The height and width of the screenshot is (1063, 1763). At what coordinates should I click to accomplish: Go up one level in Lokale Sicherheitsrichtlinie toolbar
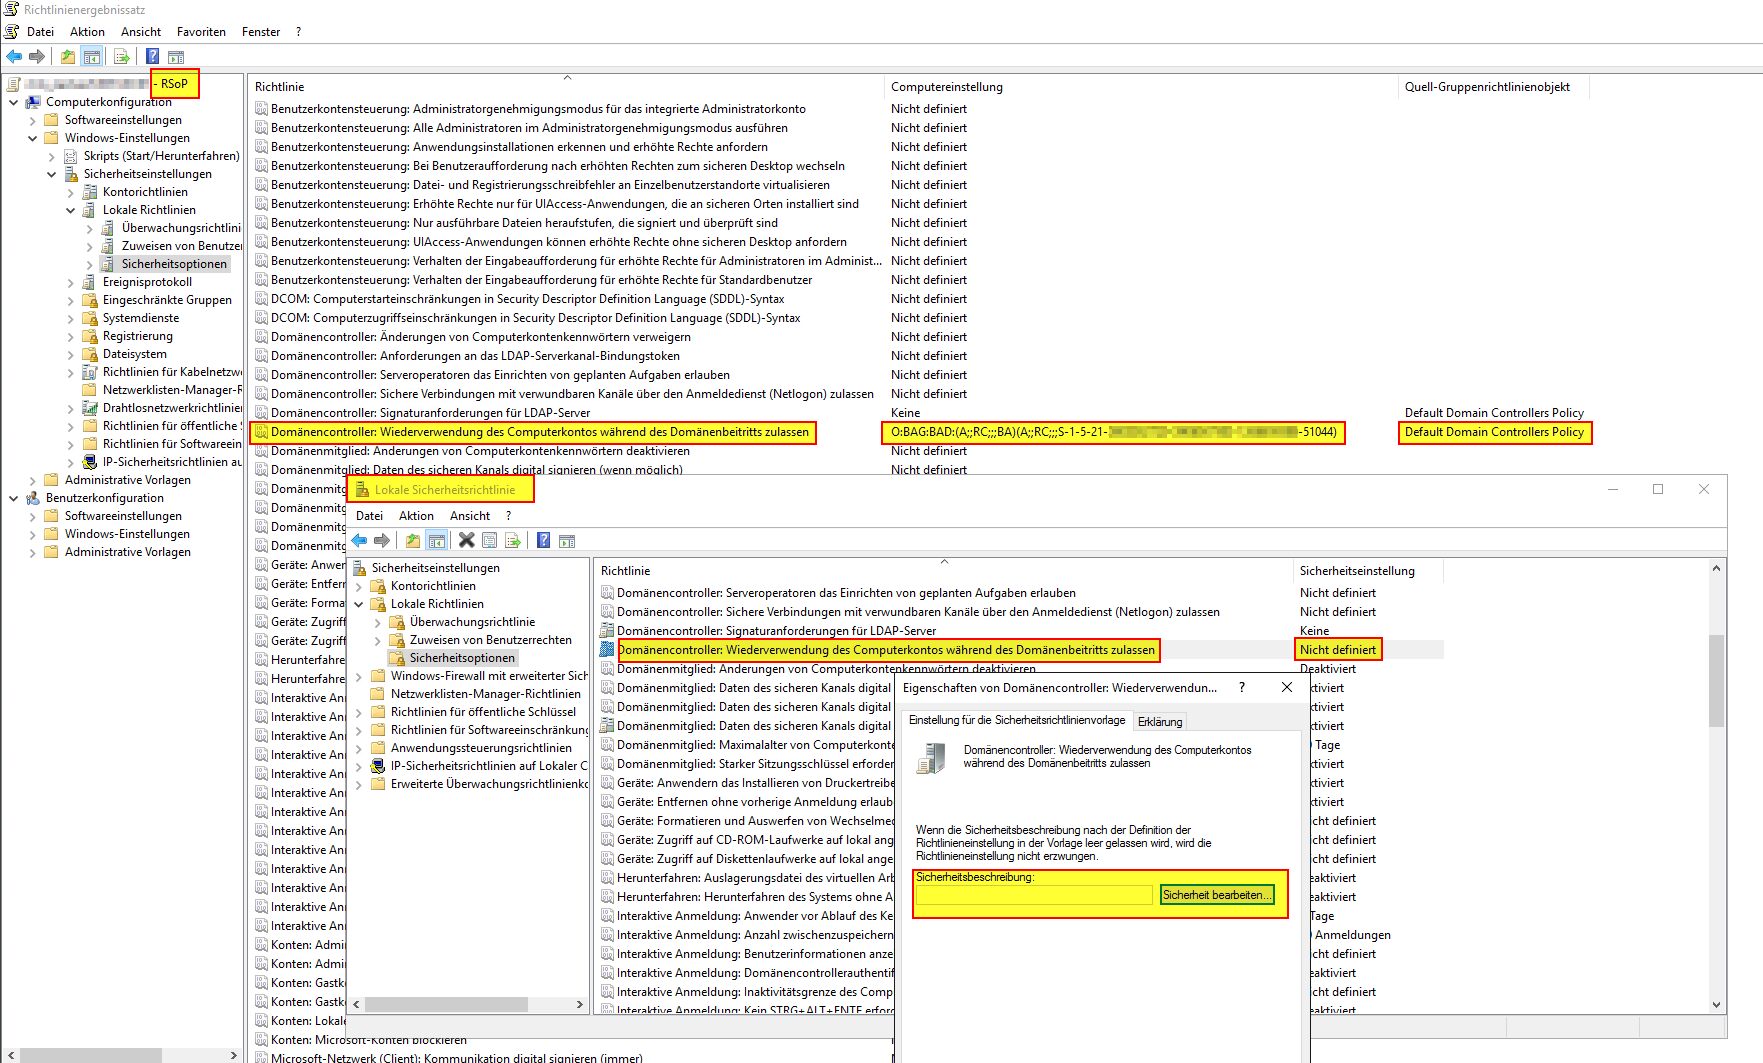point(413,541)
